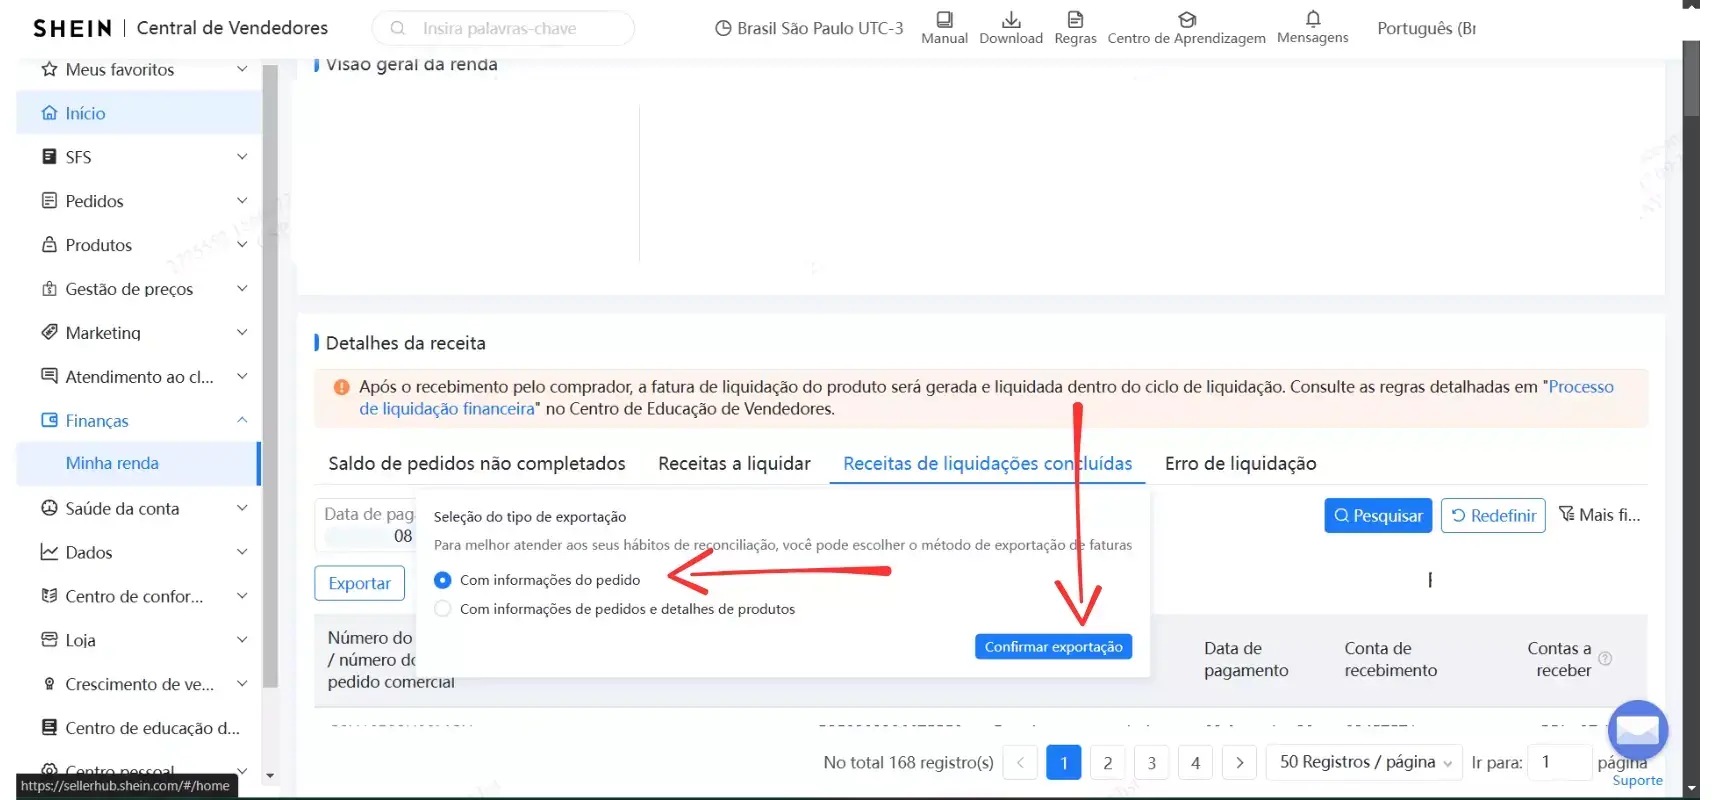Go to Início in the sidebar
The image size is (1720, 800).
pyautogui.click(x=139, y=113)
